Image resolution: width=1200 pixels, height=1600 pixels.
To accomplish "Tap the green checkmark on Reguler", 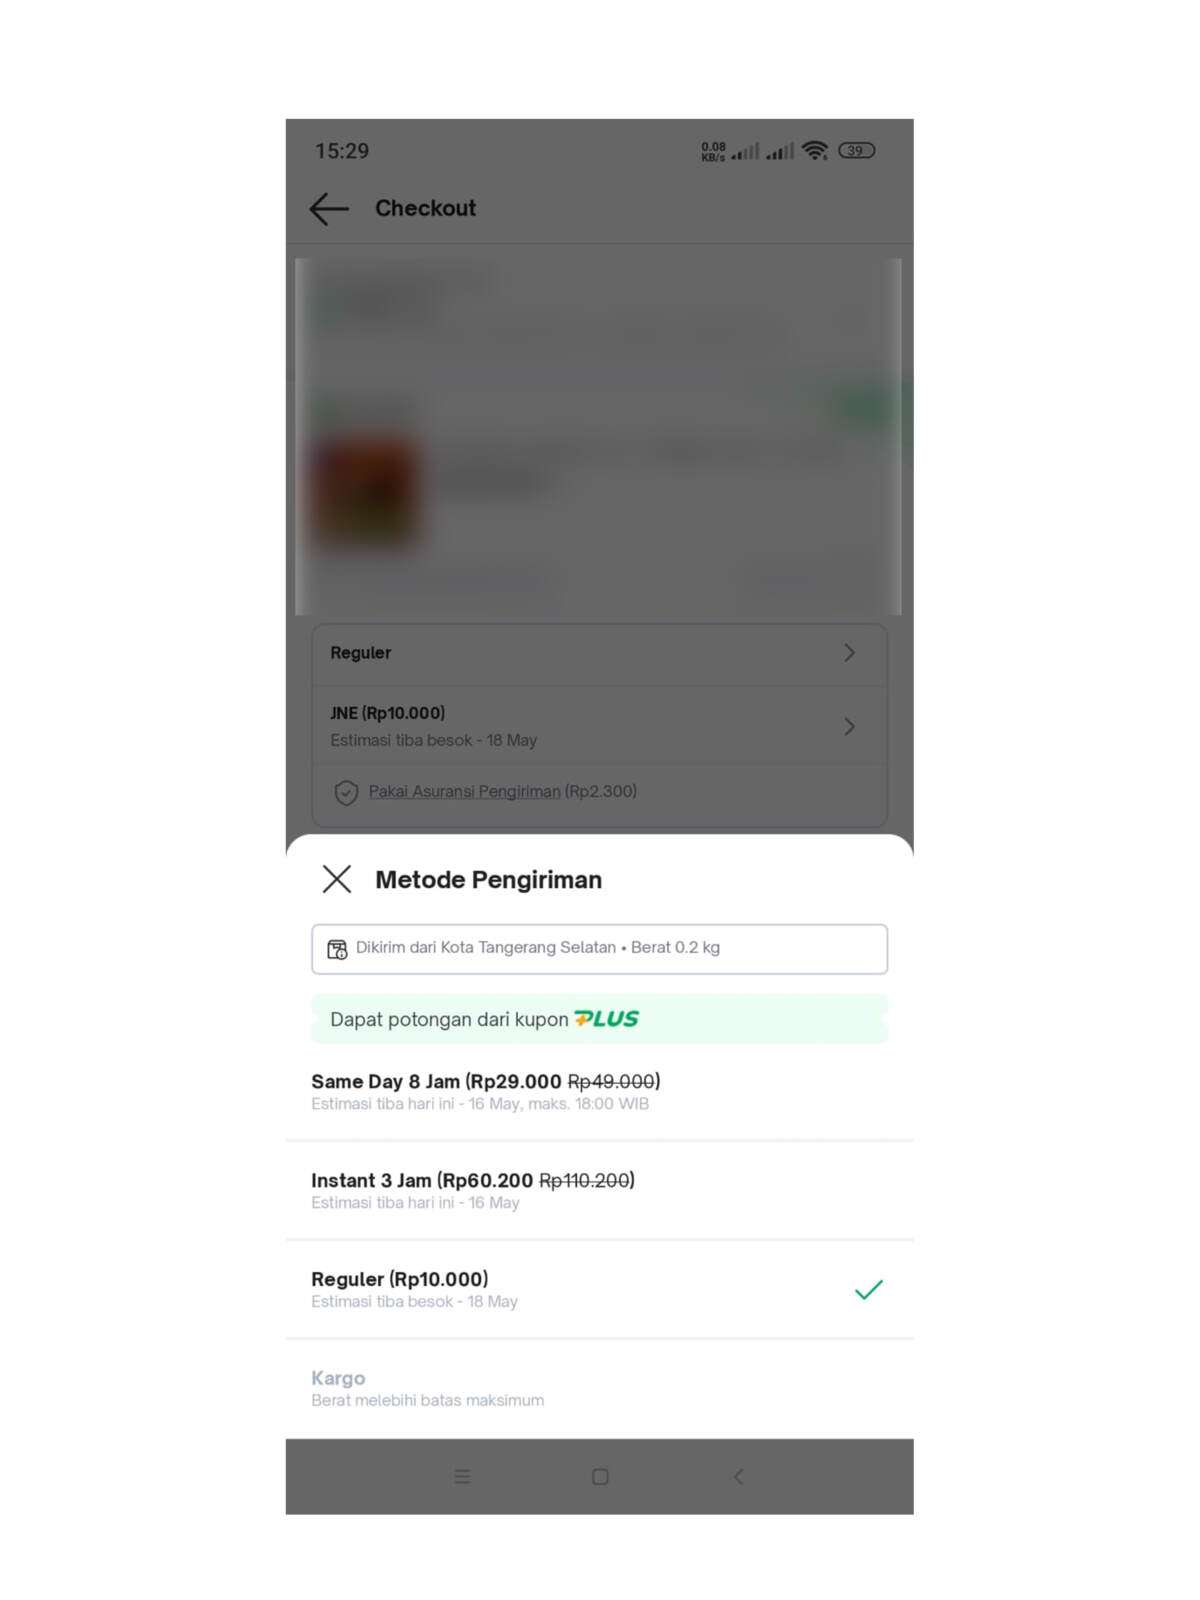I will tap(869, 1289).
